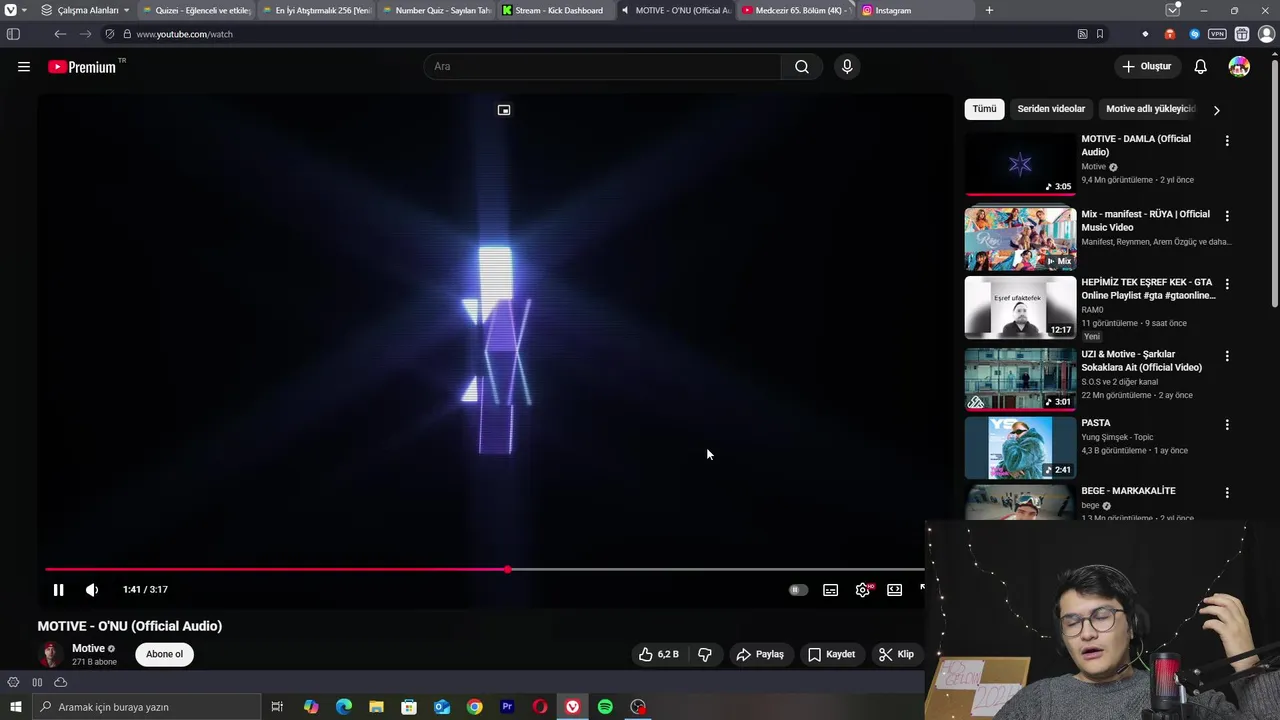This screenshot has width=1280, height=720.
Task: Create a clip with the Klip button
Action: point(896,654)
